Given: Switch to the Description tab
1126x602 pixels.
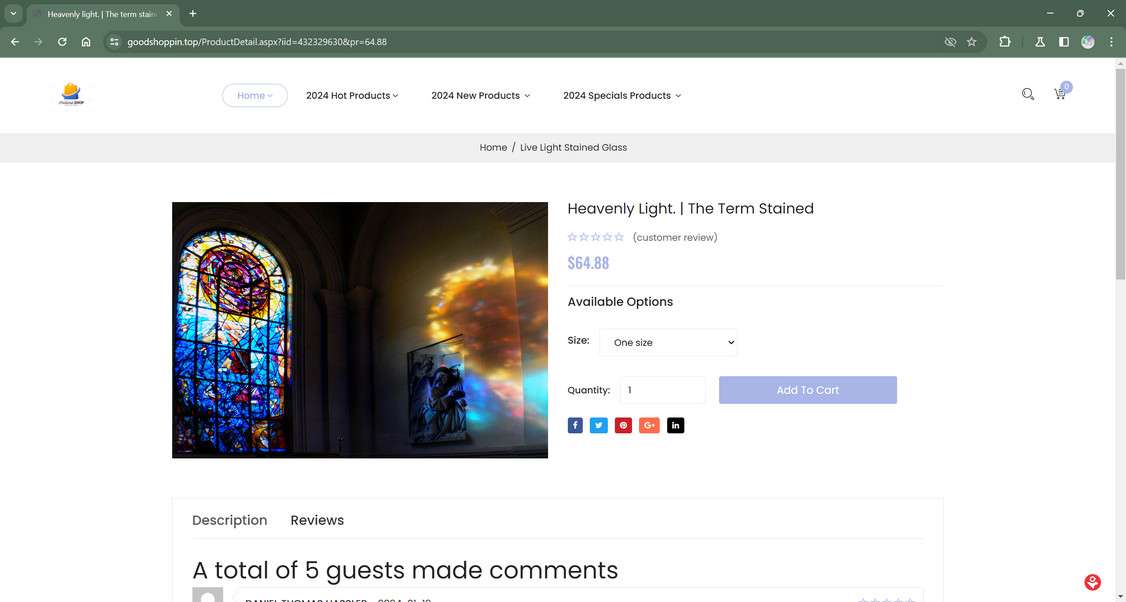Looking at the screenshot, I should (229, 520).
